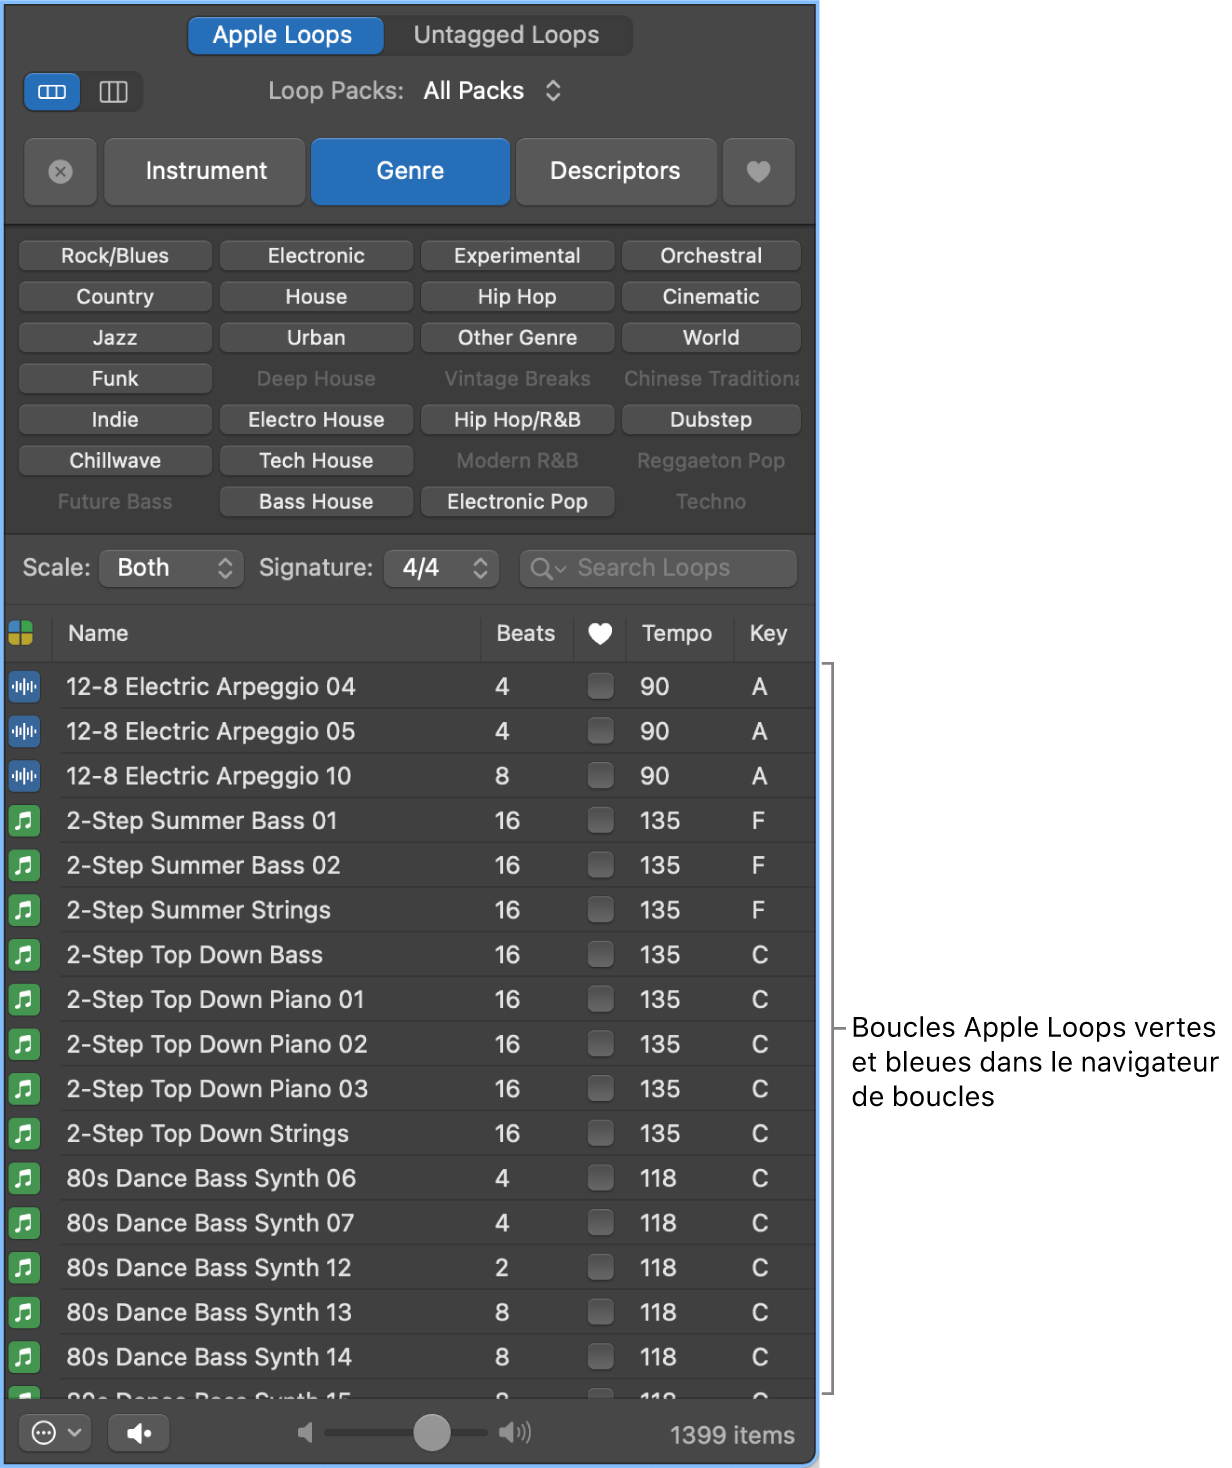Click green MIDI icon of 2-Step Summer Bass 01

(24, 821)
